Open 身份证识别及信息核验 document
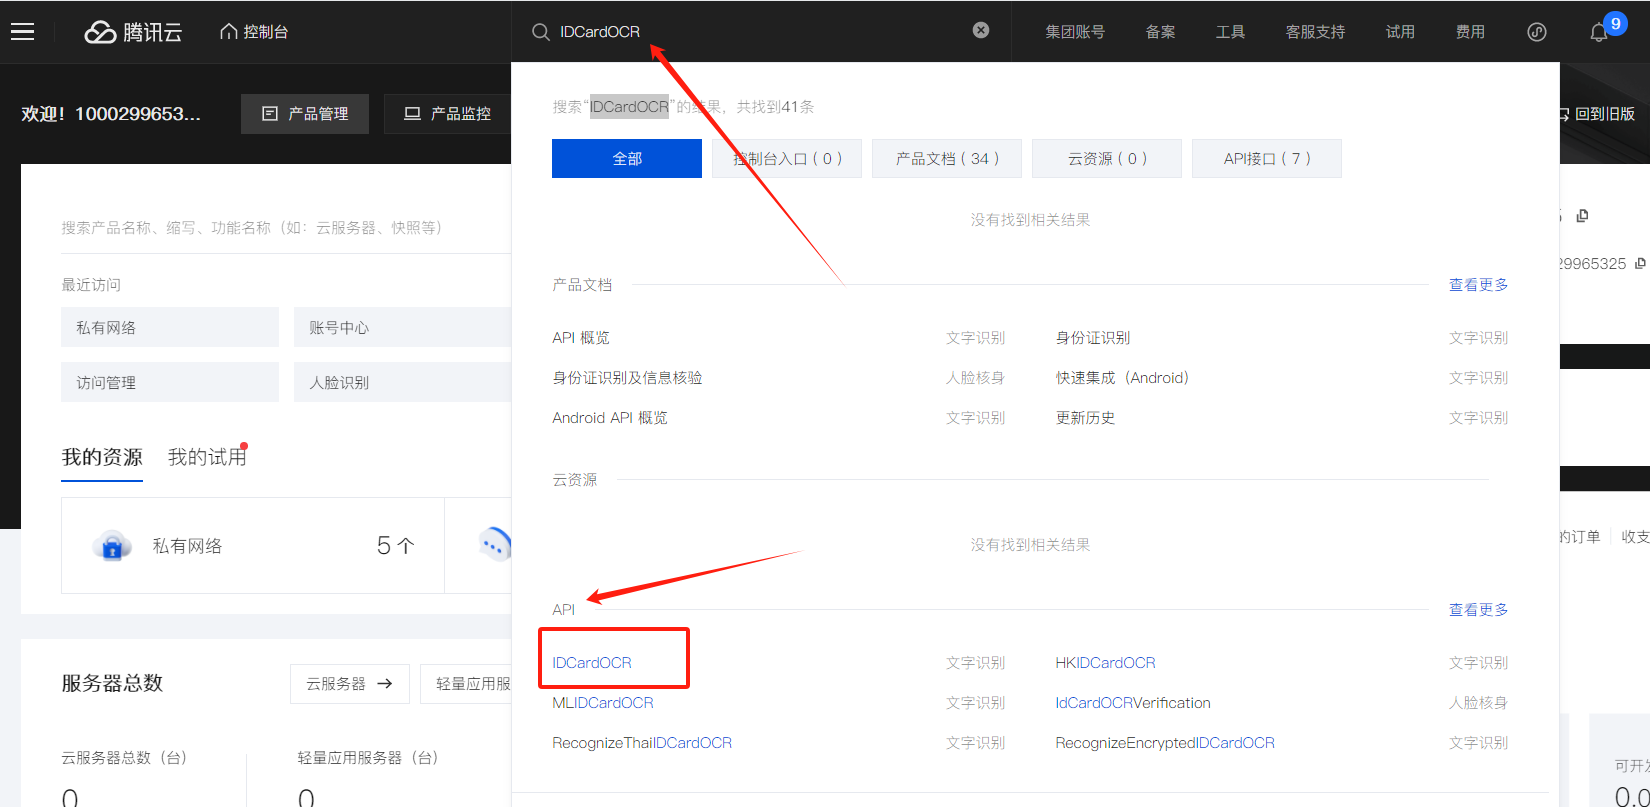The height and width of the screenshot is (807, 1650). 627,378
